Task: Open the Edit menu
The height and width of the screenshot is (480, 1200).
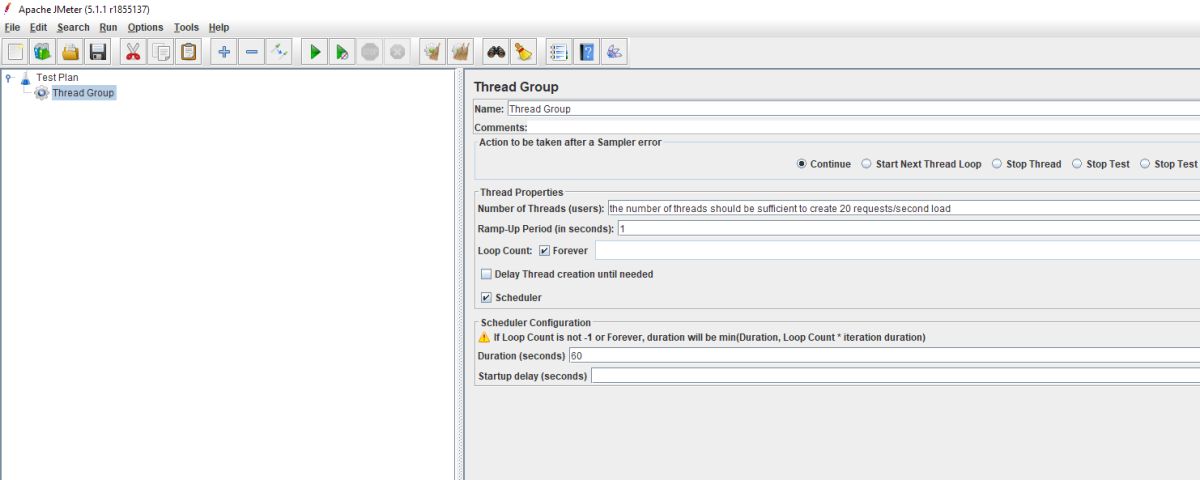Action: (x=38, y=27)
